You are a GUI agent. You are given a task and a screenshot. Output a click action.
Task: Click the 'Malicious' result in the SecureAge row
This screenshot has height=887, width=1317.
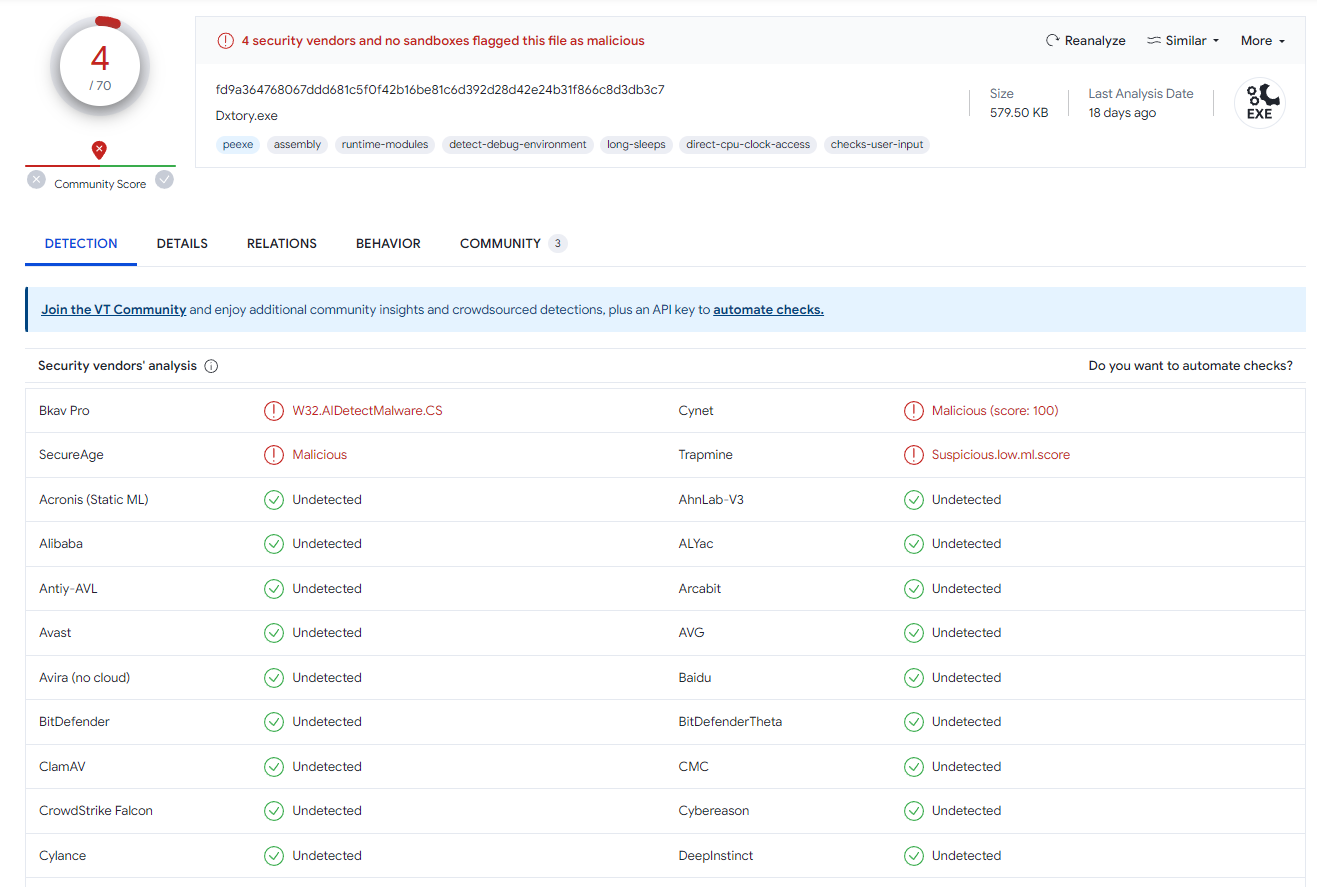tap(320, 455)
